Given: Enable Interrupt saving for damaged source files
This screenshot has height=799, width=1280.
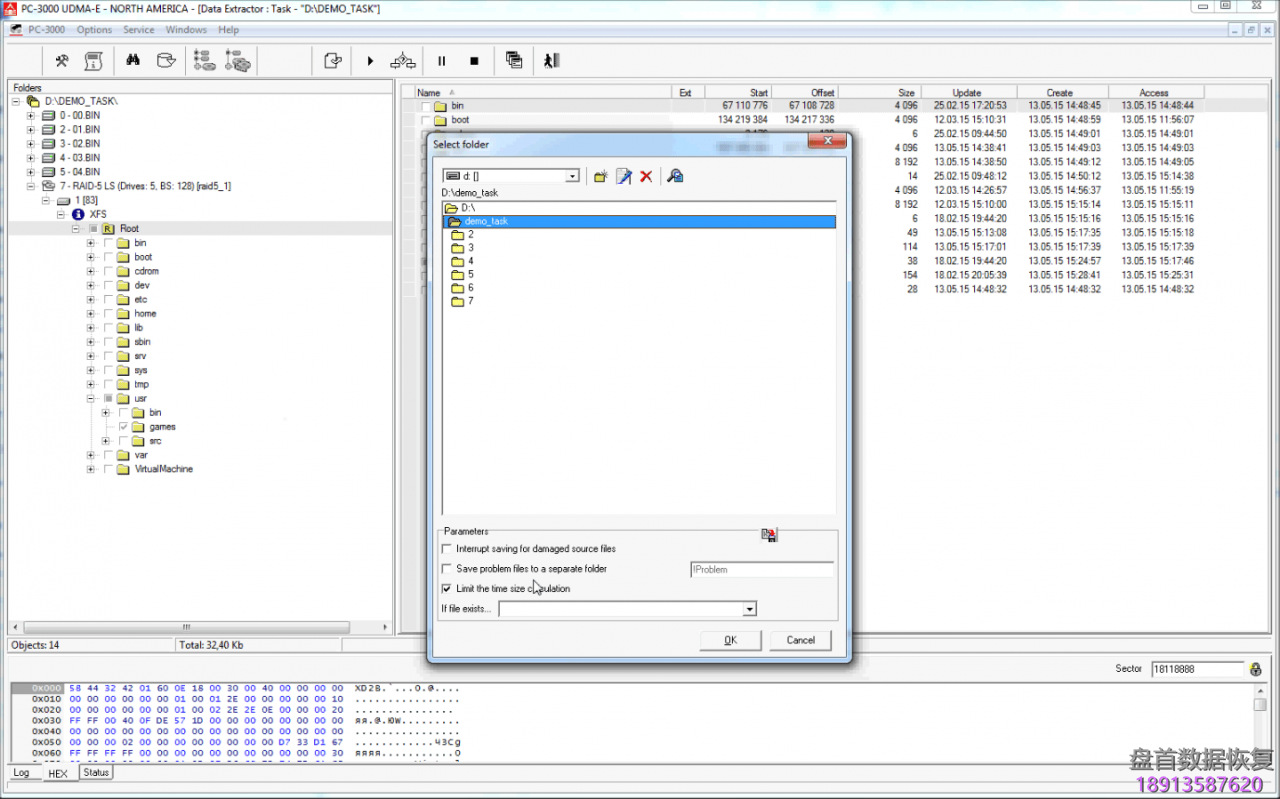Looking at the screenshot, I should (x=446, y=548).
